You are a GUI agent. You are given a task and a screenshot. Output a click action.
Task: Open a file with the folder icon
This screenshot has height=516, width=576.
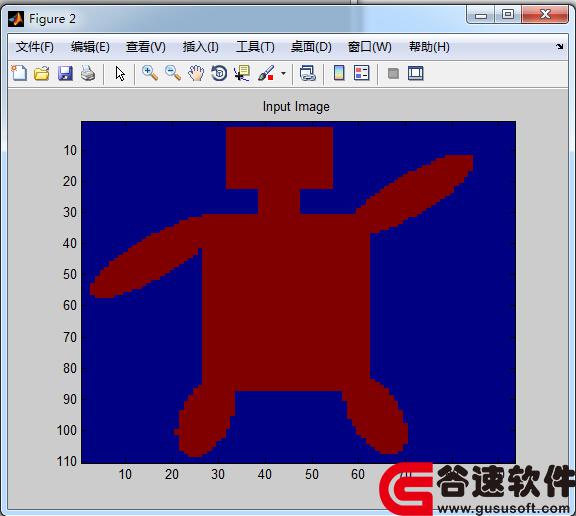(x=42, y=73)
